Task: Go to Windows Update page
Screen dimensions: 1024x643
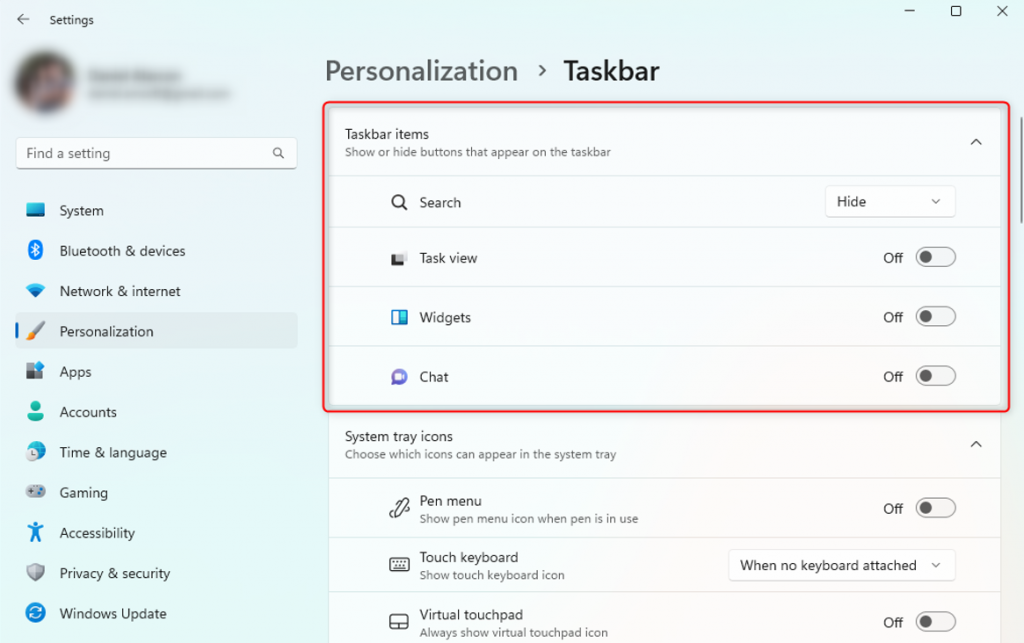Action: point(157,614)
